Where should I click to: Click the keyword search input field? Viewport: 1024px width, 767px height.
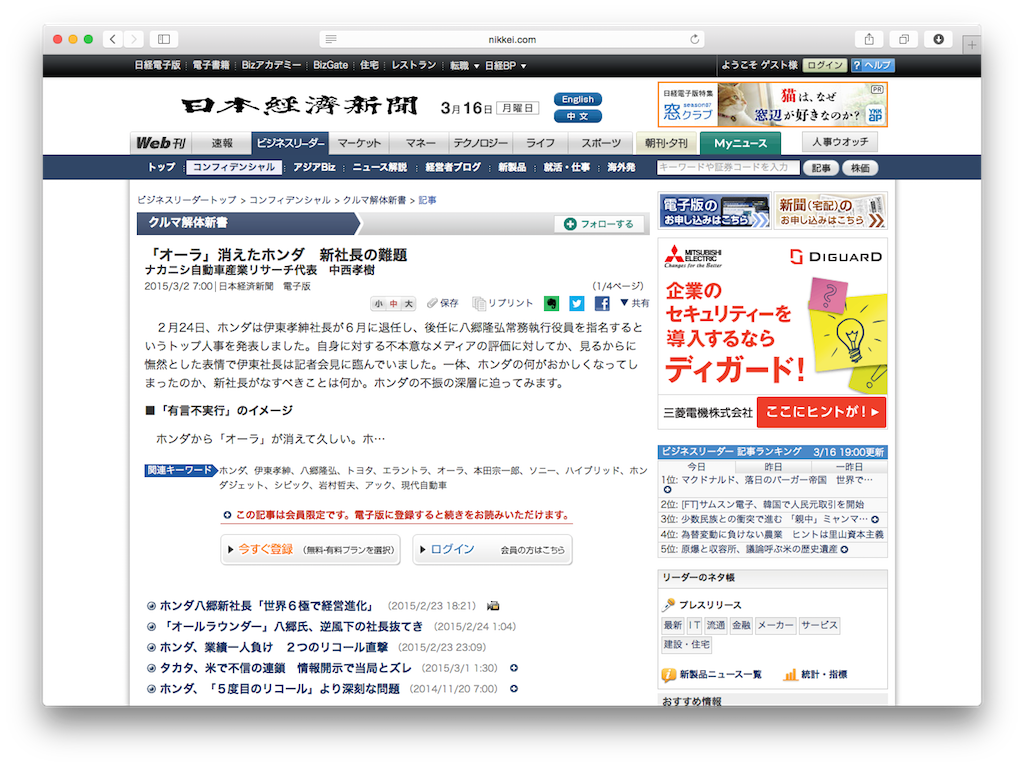[x=728, y=168]
